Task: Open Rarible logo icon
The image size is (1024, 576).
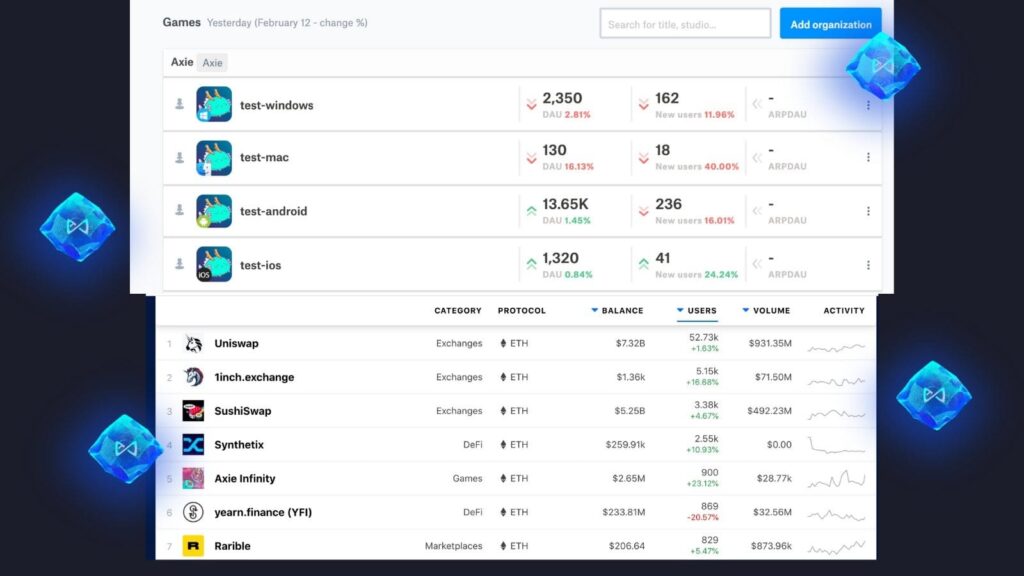Action: point(193,546)
